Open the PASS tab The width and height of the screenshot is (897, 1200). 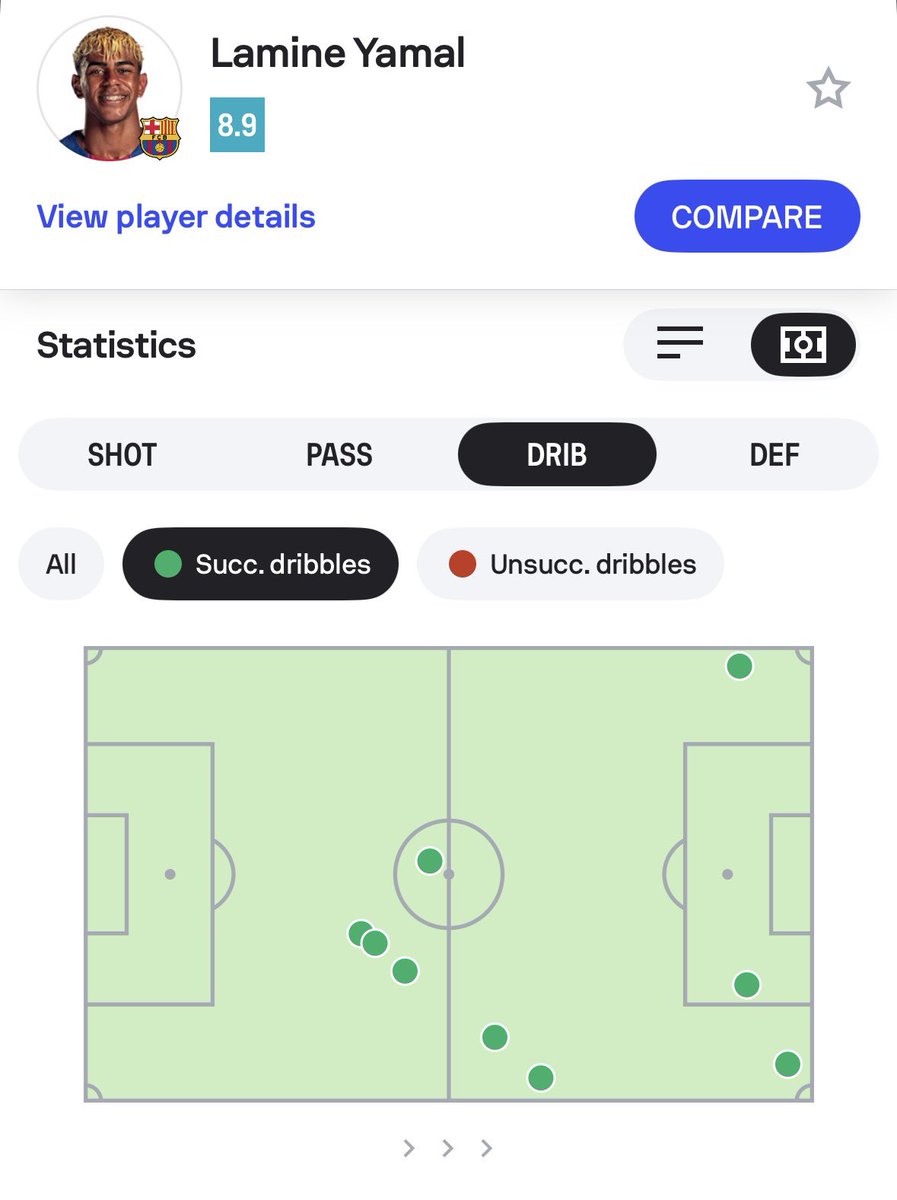click(x=339, y=455)
